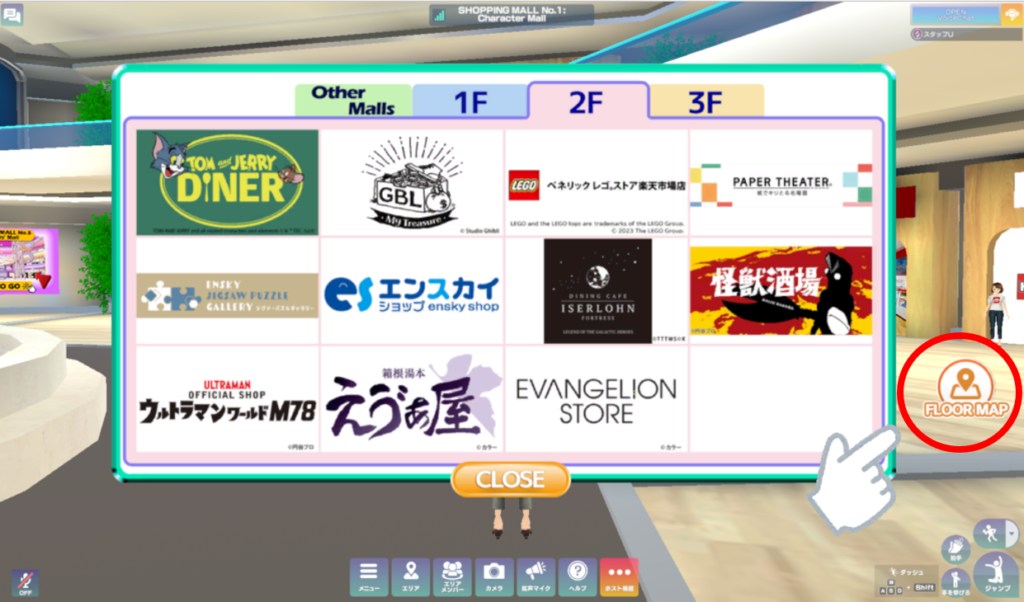Open the 怪獣酒場 shop tile

pos(781,291)
